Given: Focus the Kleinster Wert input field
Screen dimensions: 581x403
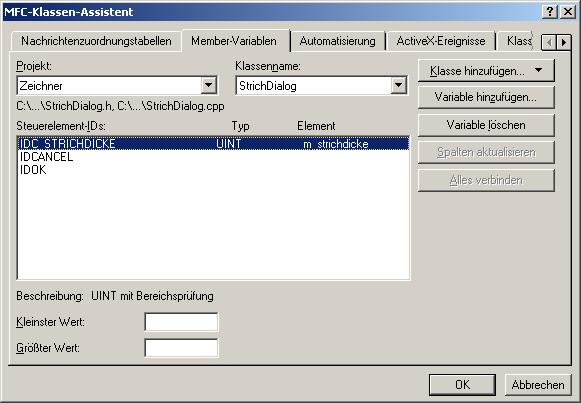Looking at the screenshot, I should (181, 322).
